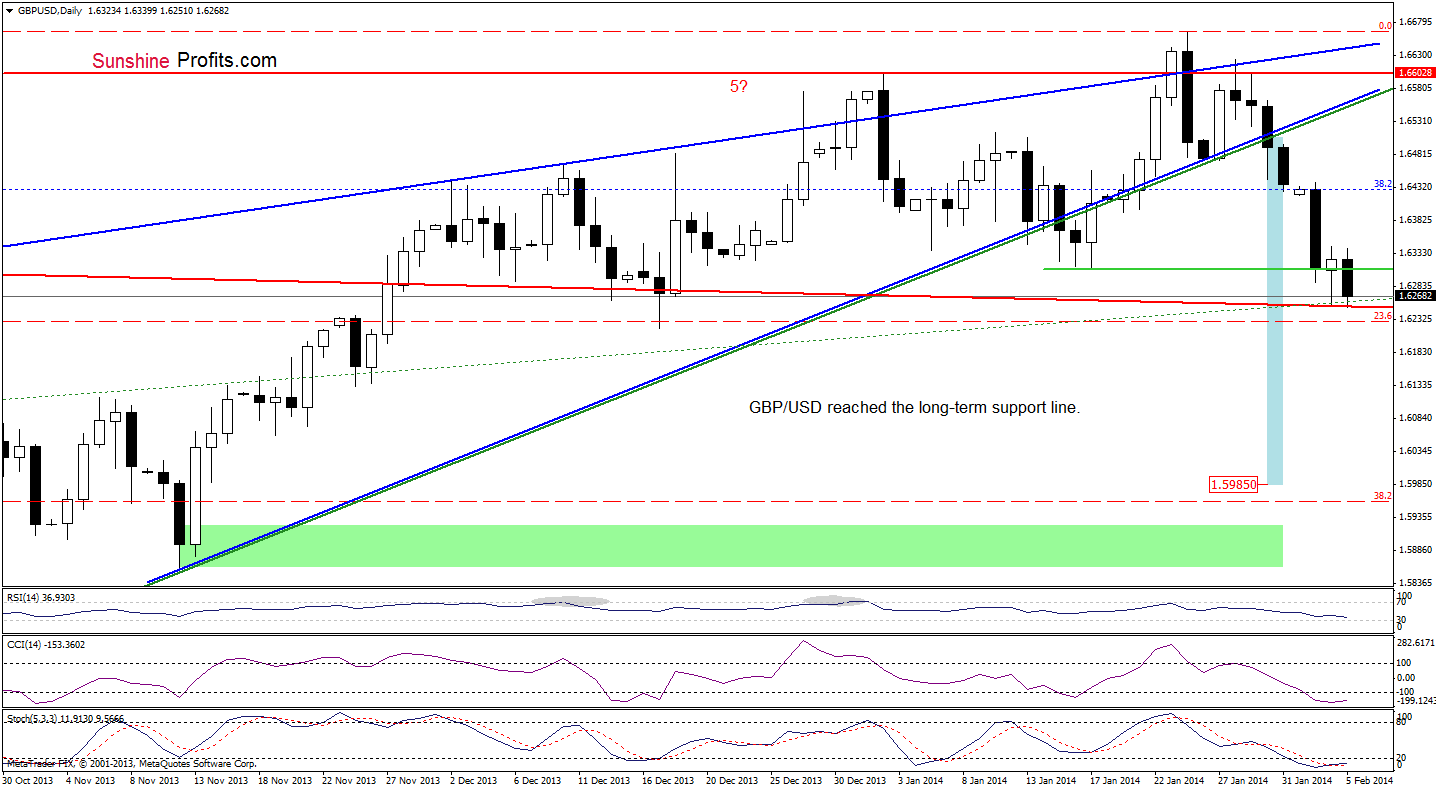Select the boxed '1.59850' price target label

(1232, 485)
